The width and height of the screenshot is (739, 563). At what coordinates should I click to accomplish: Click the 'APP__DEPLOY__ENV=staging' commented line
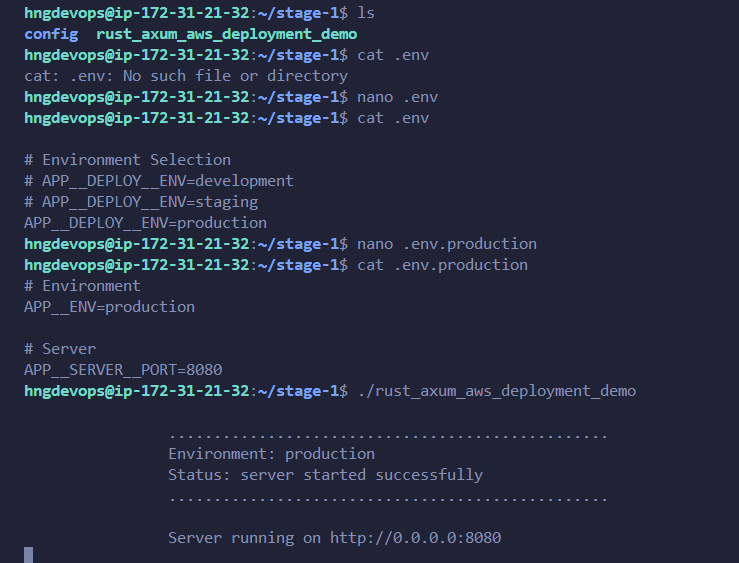click(141, 202)
